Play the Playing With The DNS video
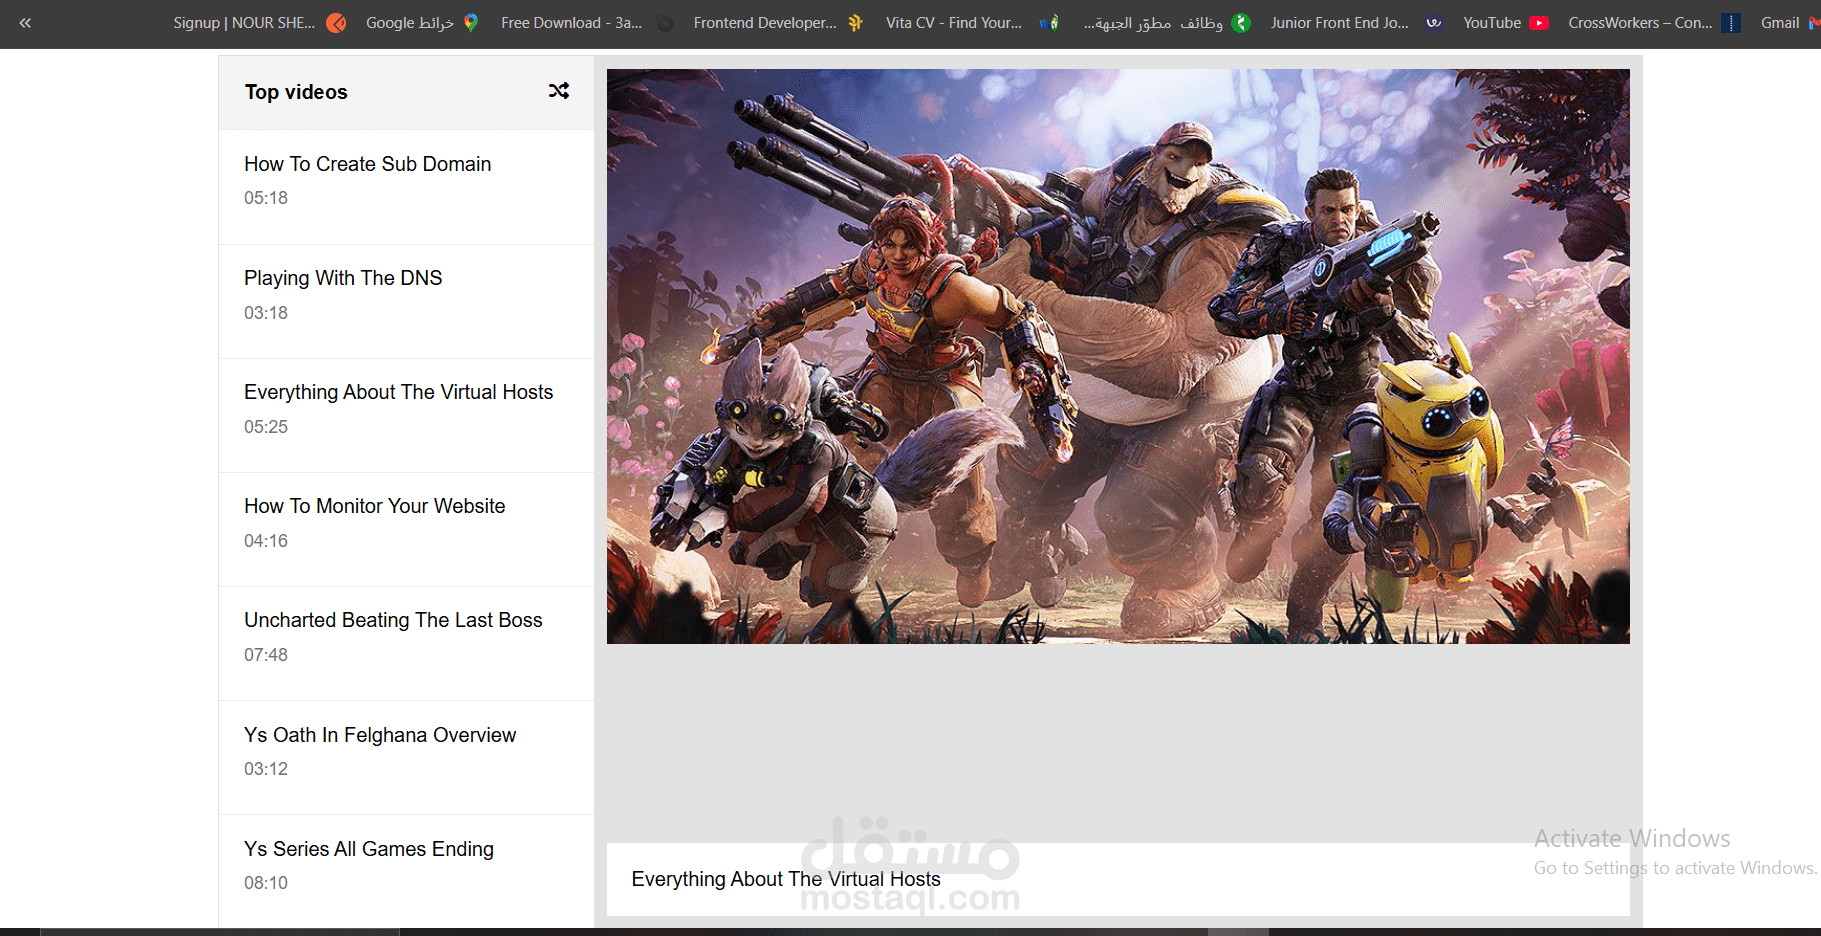 pyautogui.click(x=406, y=301)
